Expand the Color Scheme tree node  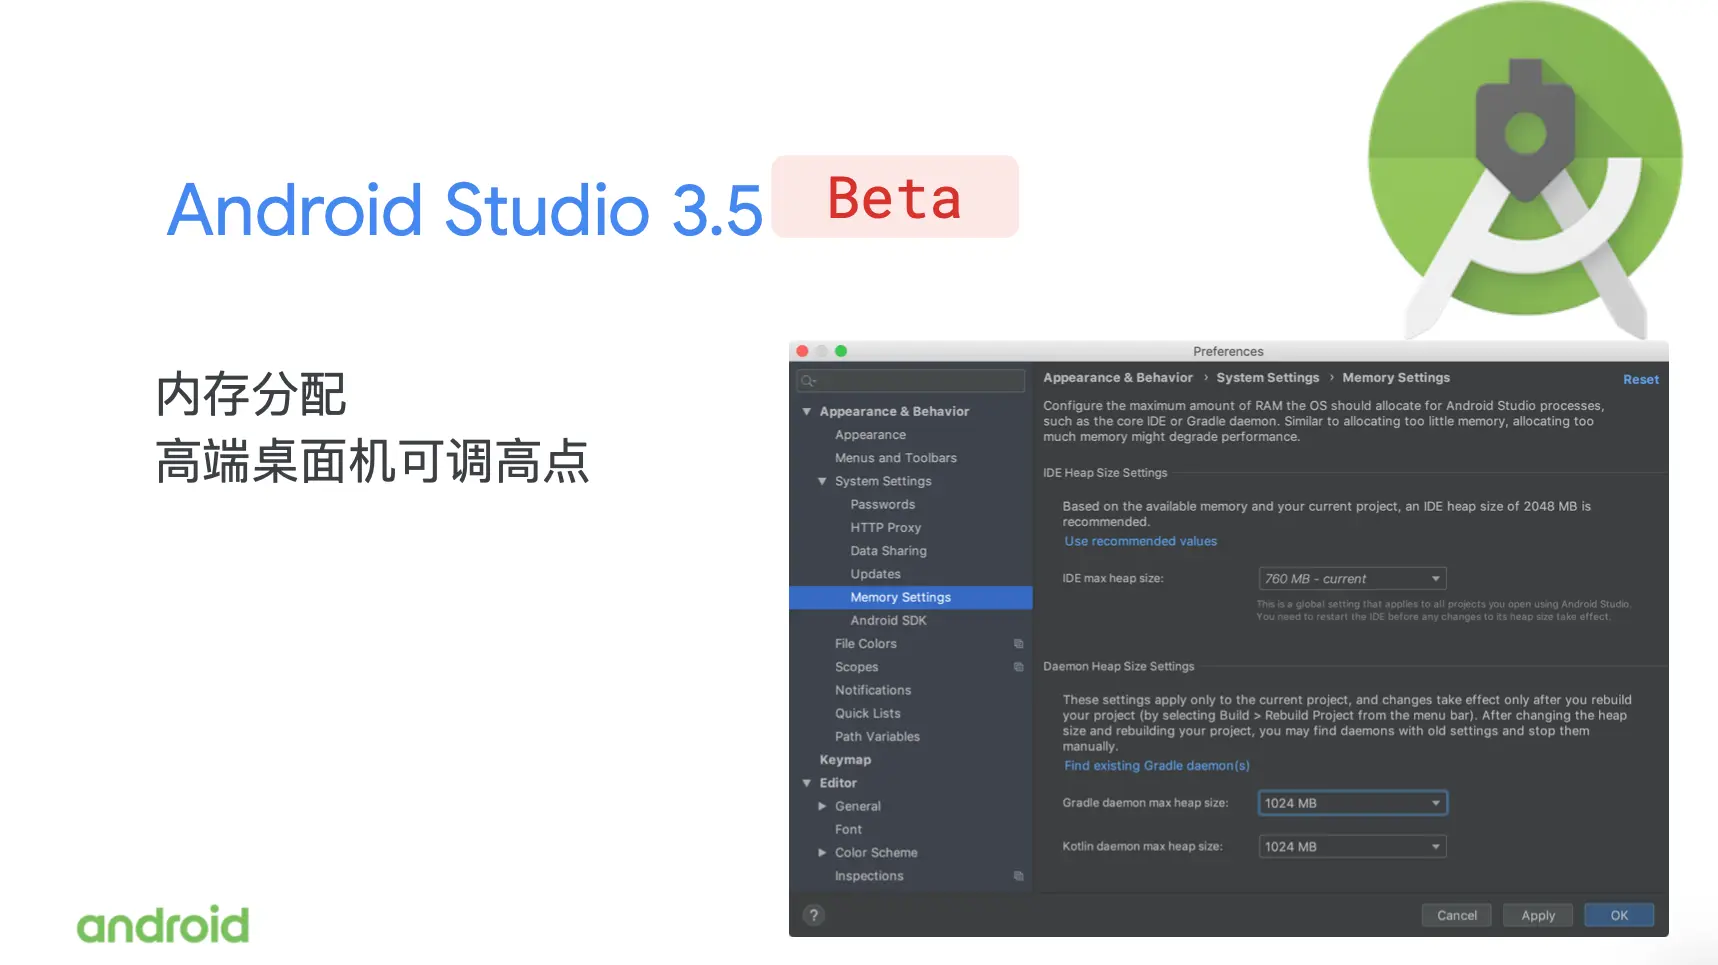click(x=822, y=853)
